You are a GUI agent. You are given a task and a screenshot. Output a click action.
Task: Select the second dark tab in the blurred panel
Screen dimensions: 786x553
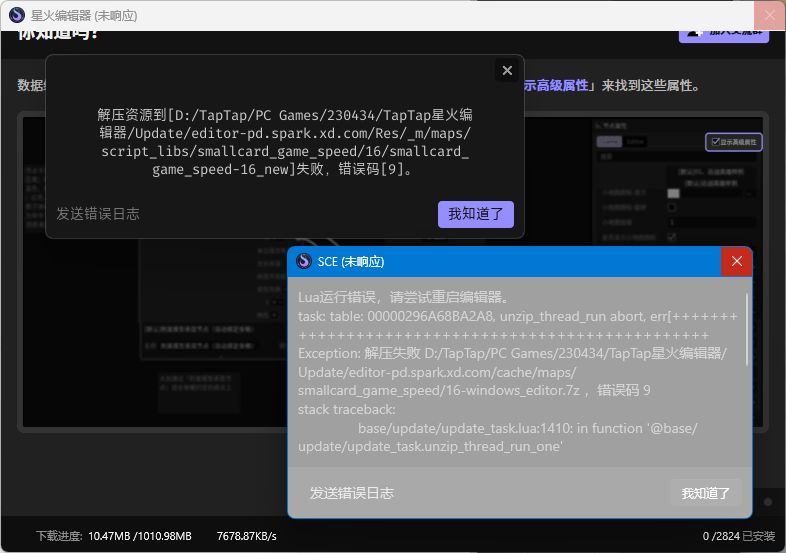635,142
